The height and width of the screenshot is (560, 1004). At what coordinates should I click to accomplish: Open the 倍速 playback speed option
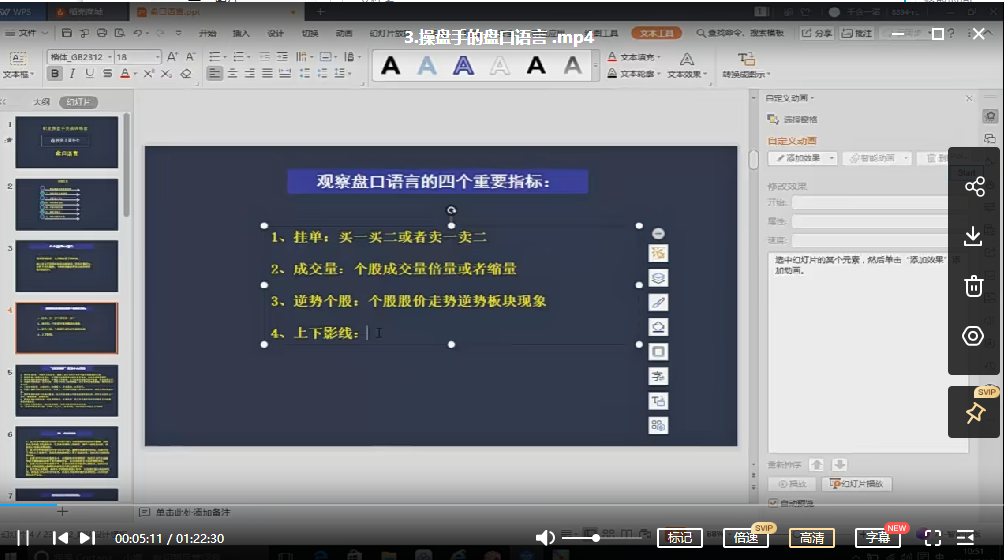(746, 538)
